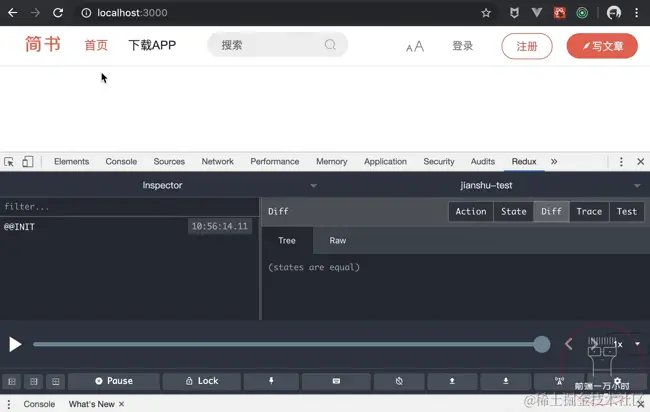The image size is (650, 412).
Task: Click the Persist pin icon button
Action: (x=271, y=381)
